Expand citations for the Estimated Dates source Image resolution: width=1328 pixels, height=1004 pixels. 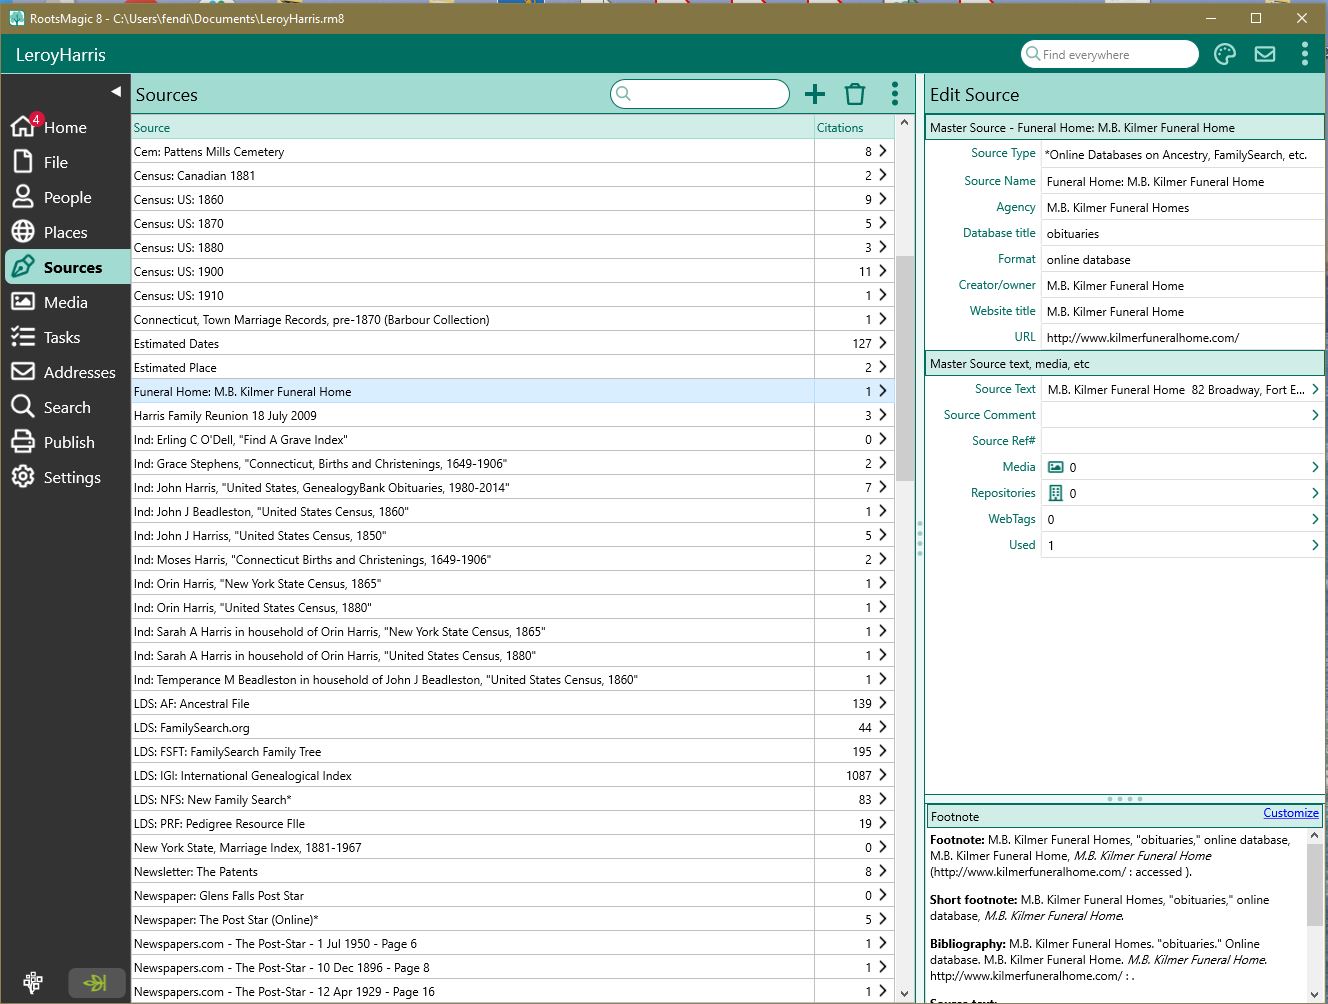pos(883,343)
